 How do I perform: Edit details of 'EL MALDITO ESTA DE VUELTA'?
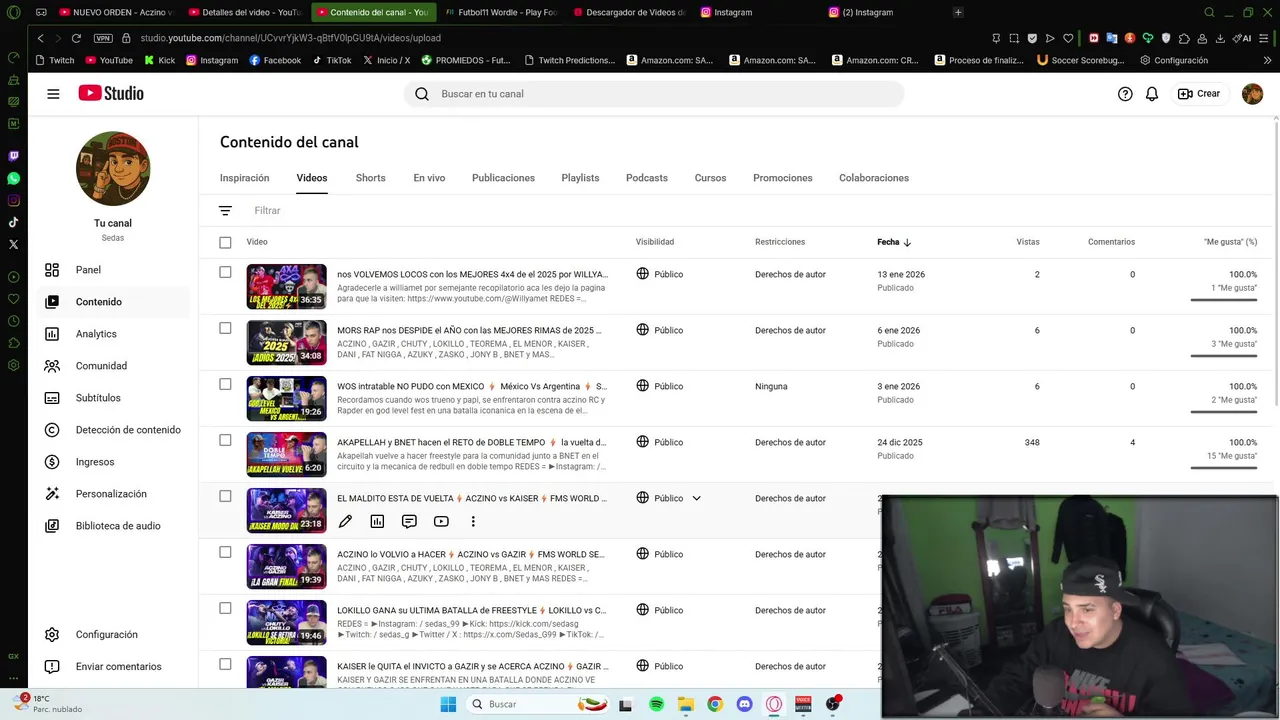[x=345, y=521]
